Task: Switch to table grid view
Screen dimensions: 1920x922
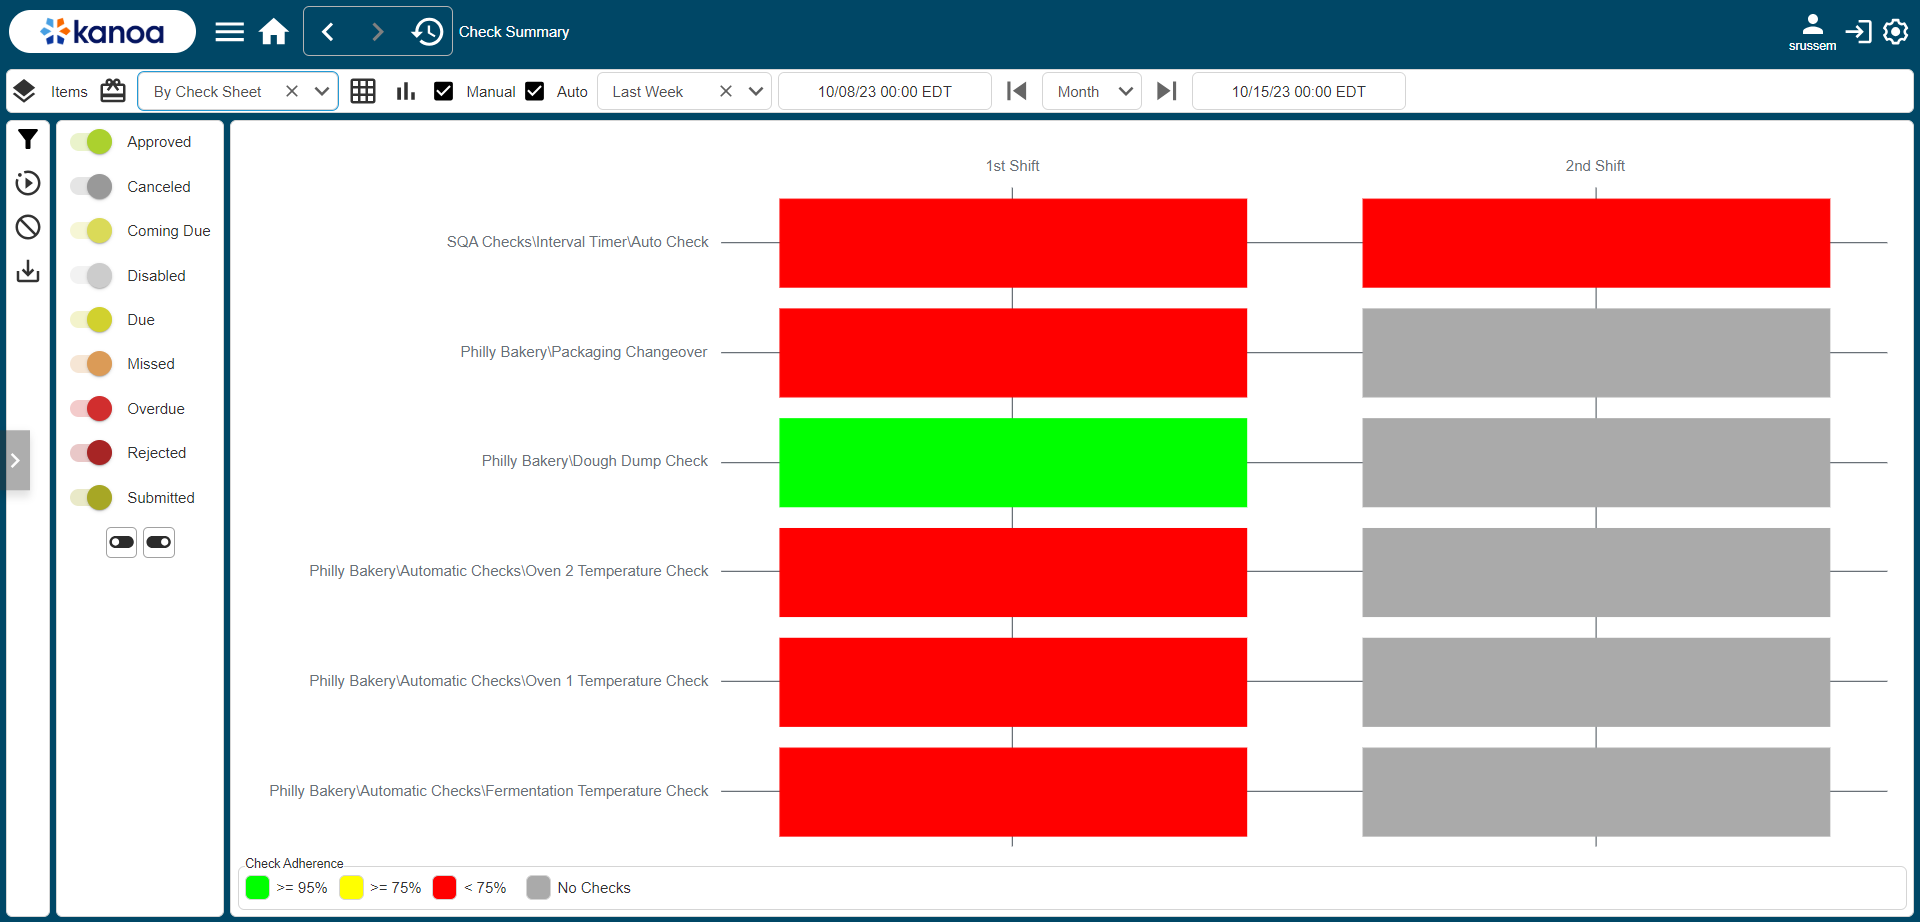Action: coord(363,91)
